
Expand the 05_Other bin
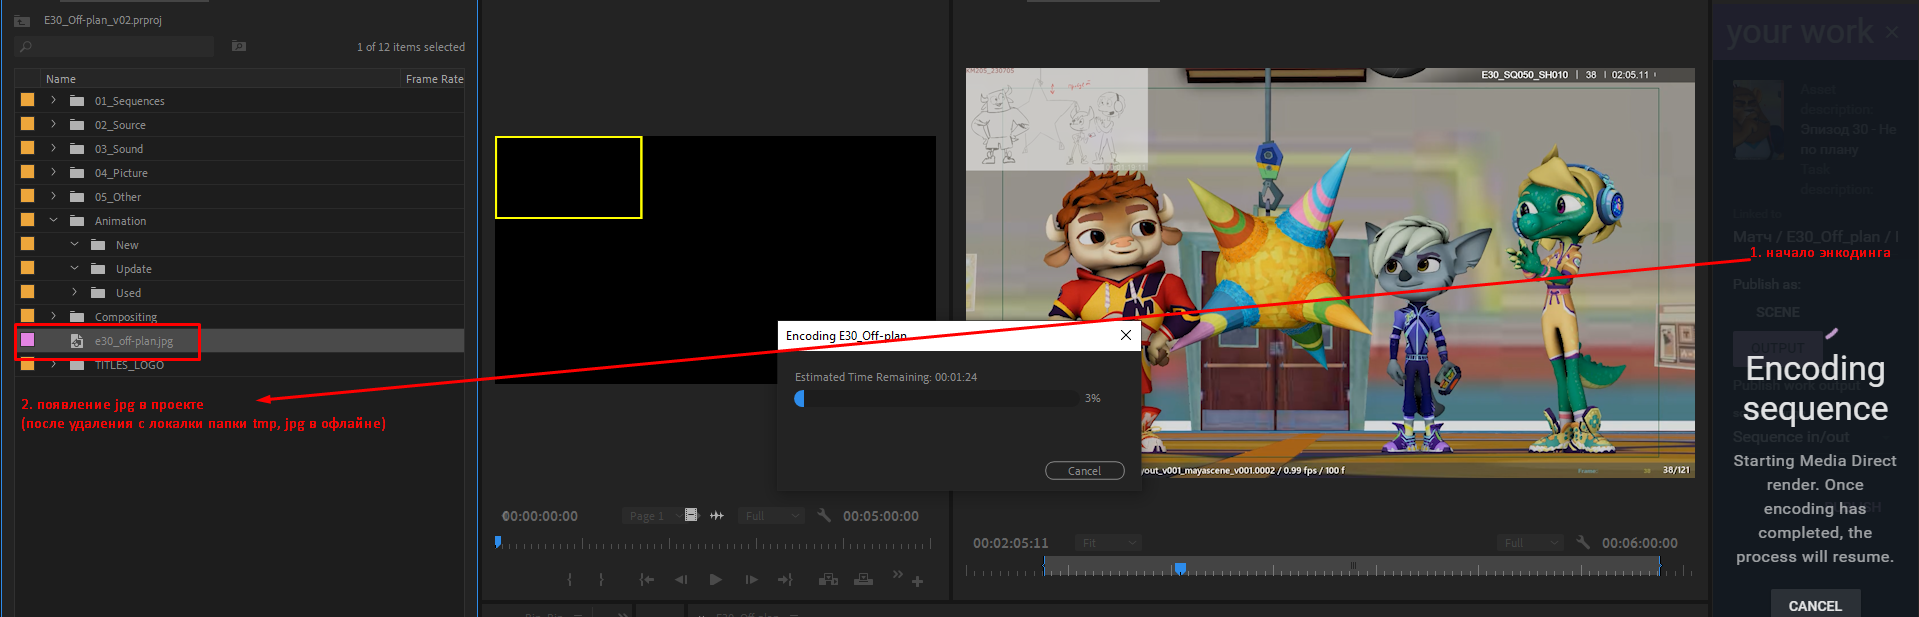(x=54, y=196)
